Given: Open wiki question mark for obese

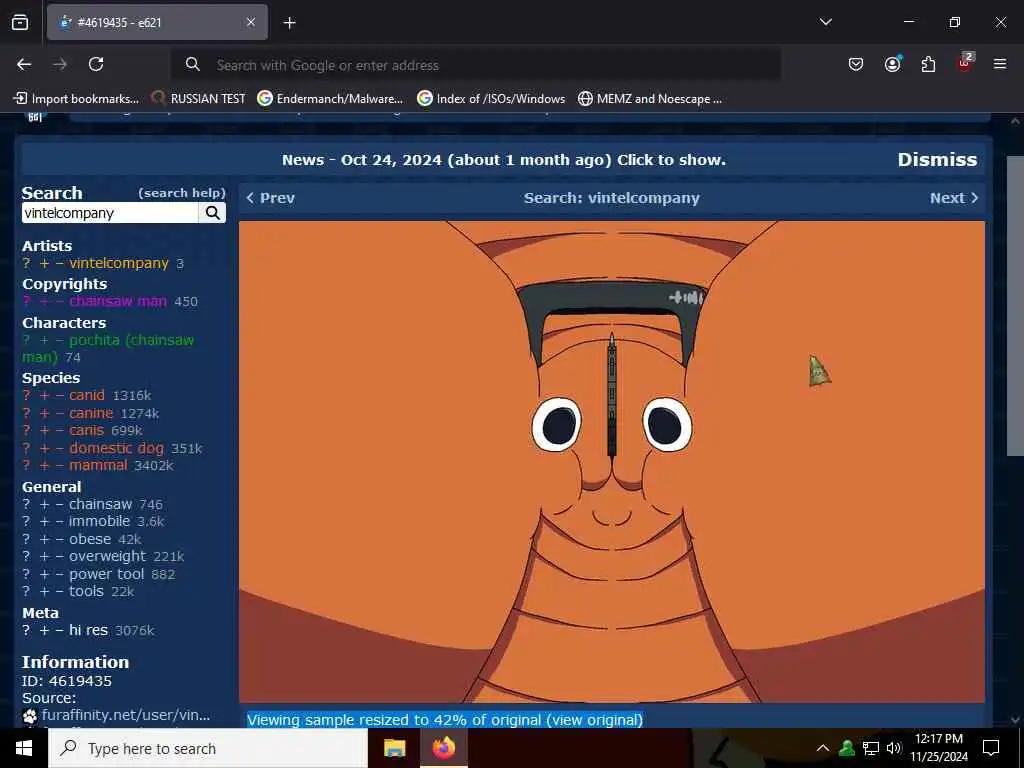Looking at the screenshot, I should 26,539.
